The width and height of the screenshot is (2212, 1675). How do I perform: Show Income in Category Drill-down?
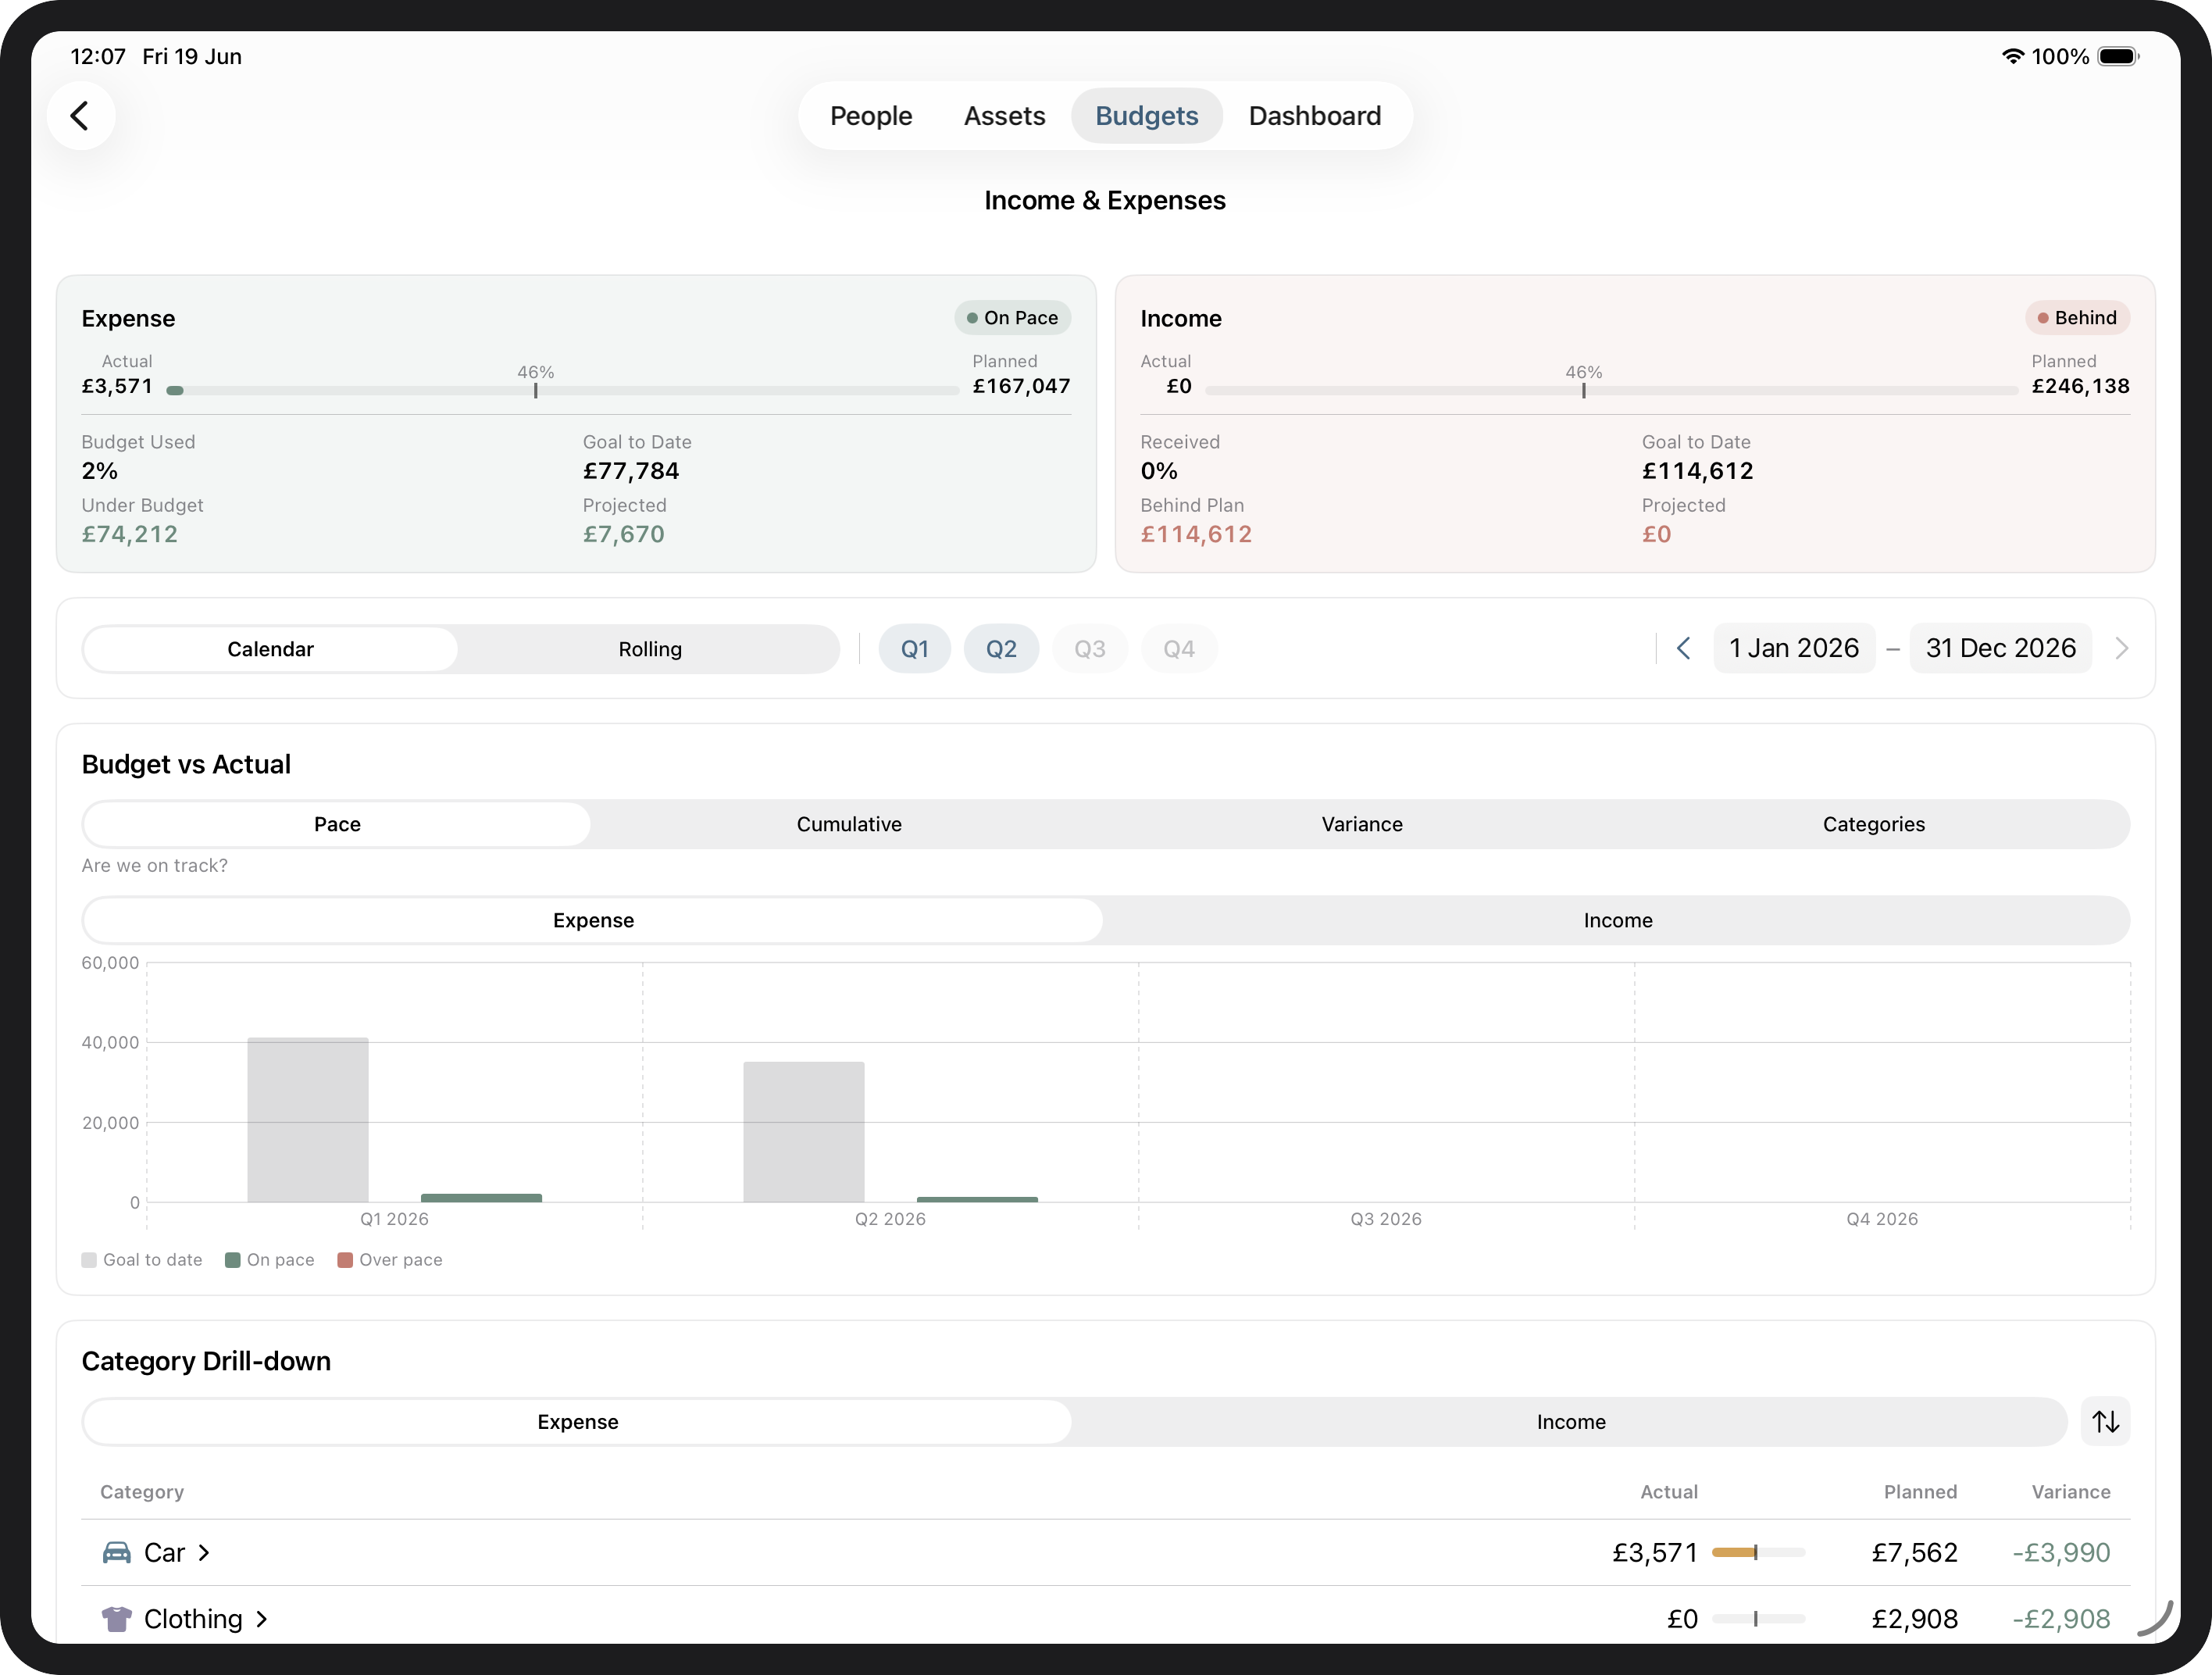[x=1570, y=1421]
